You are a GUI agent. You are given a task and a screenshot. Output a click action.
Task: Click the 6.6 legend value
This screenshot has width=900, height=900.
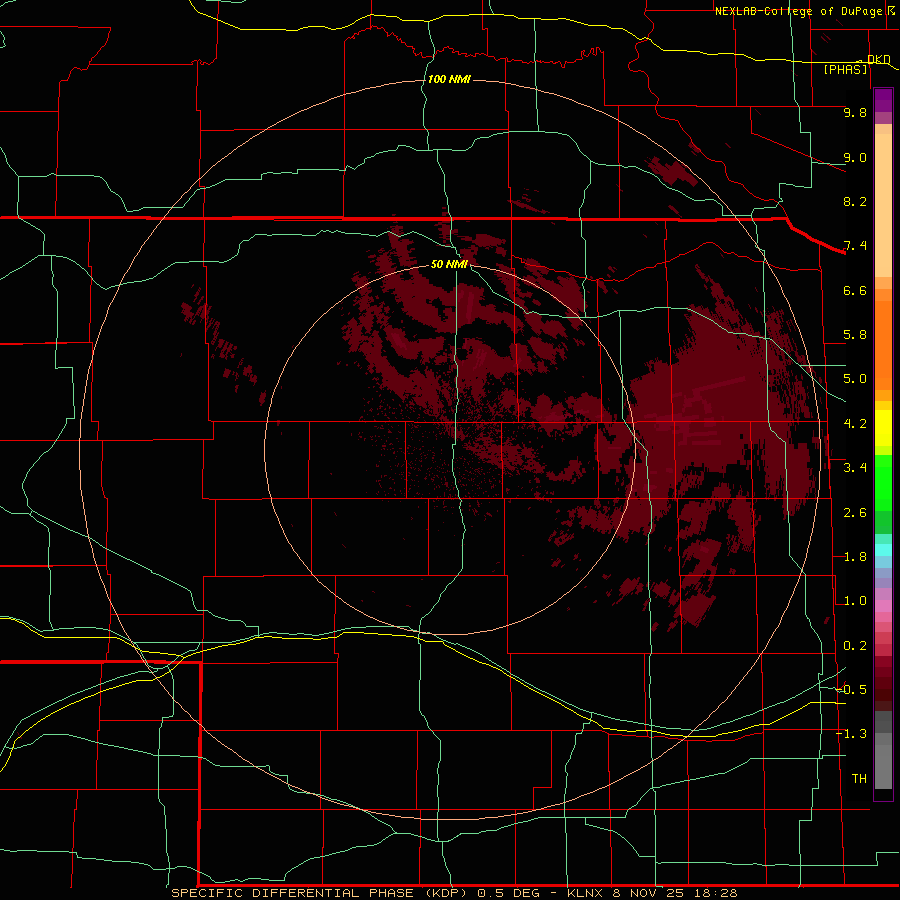855,290
